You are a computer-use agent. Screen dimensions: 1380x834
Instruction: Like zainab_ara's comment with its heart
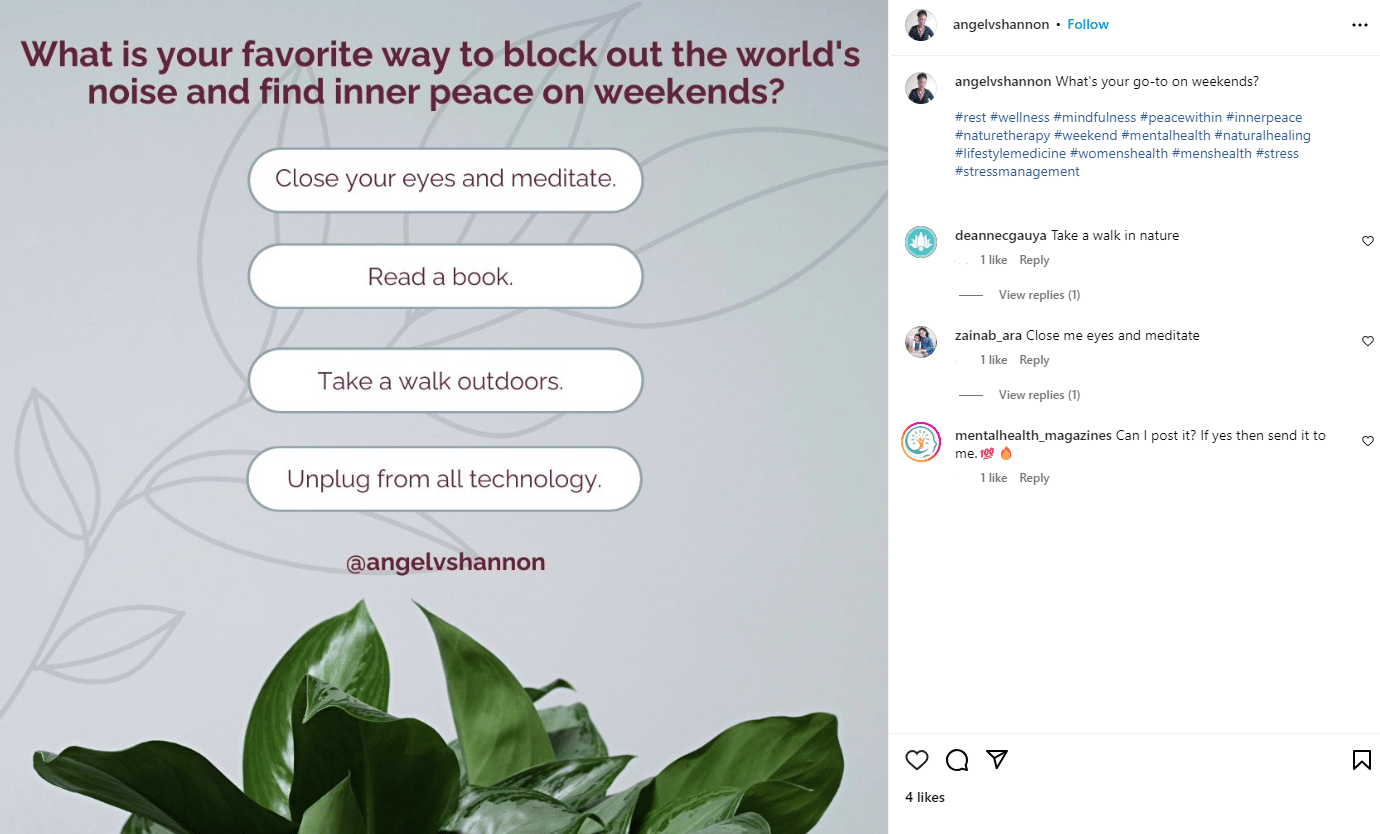click(x=1367, y=341)
